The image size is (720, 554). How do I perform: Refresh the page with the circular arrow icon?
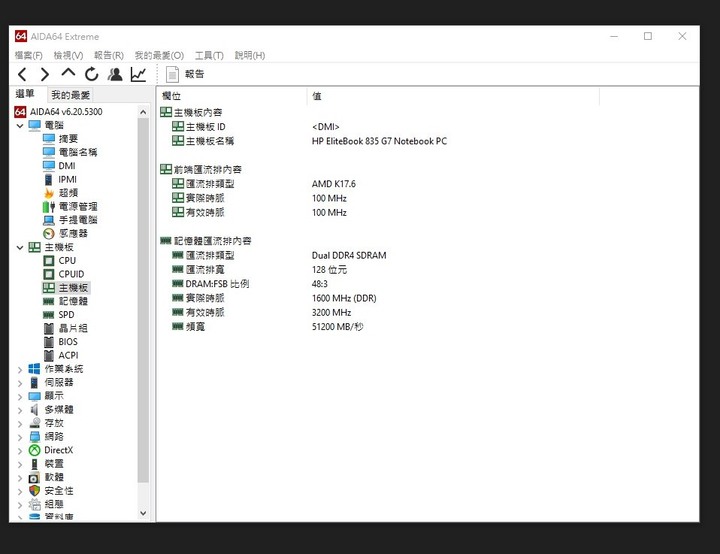pyautogui.click(x=92, y=74)
